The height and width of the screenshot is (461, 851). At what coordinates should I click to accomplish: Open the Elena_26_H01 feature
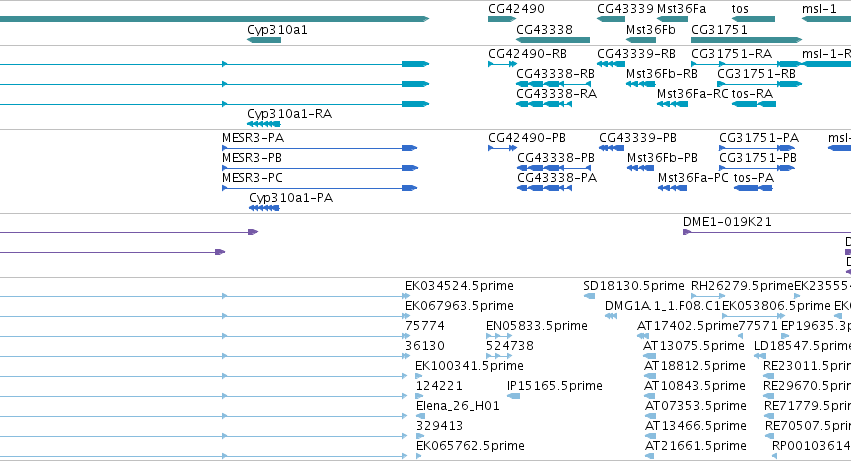(458, 406)
